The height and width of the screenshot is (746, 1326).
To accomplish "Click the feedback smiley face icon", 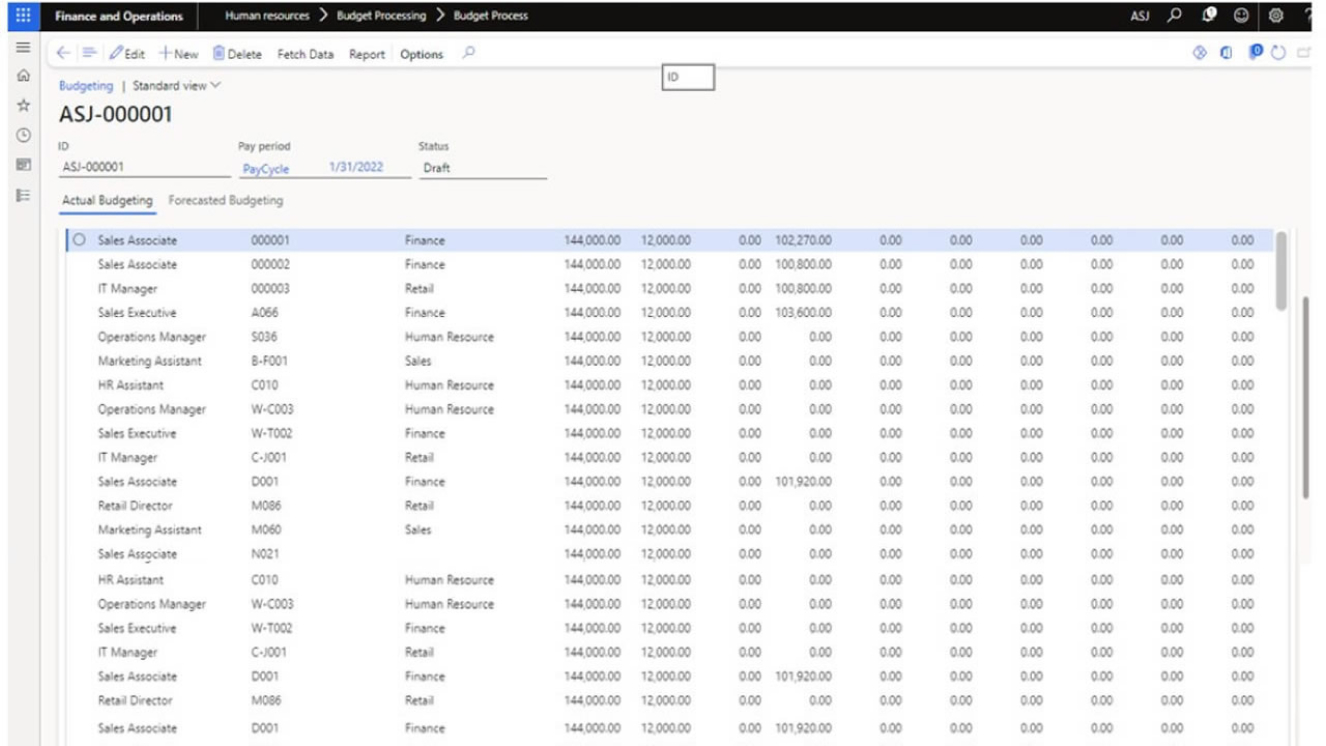I will 1241,16.
